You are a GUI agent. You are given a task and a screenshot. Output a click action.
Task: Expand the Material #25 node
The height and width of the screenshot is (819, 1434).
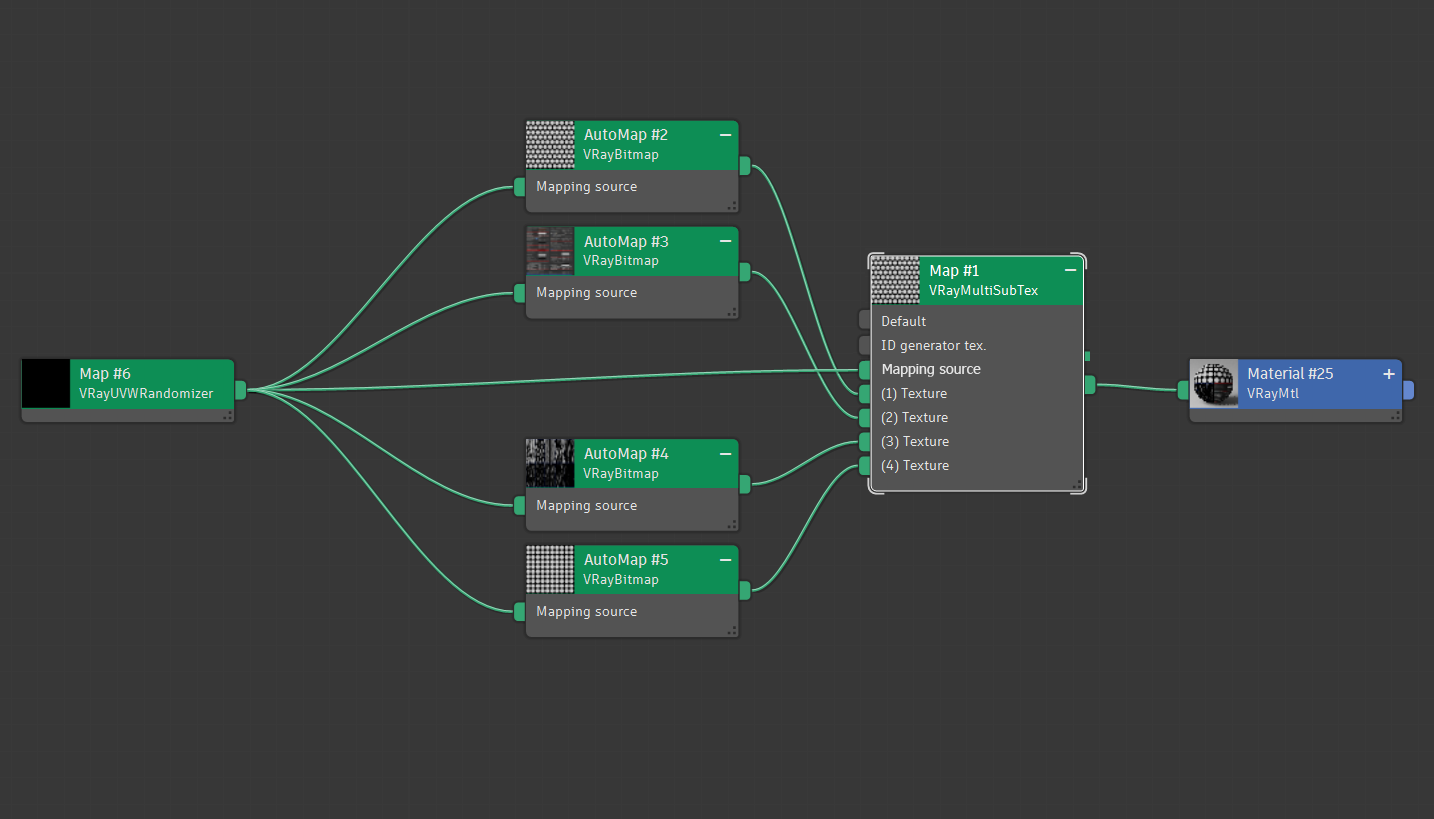click(x=1389, y=374)
